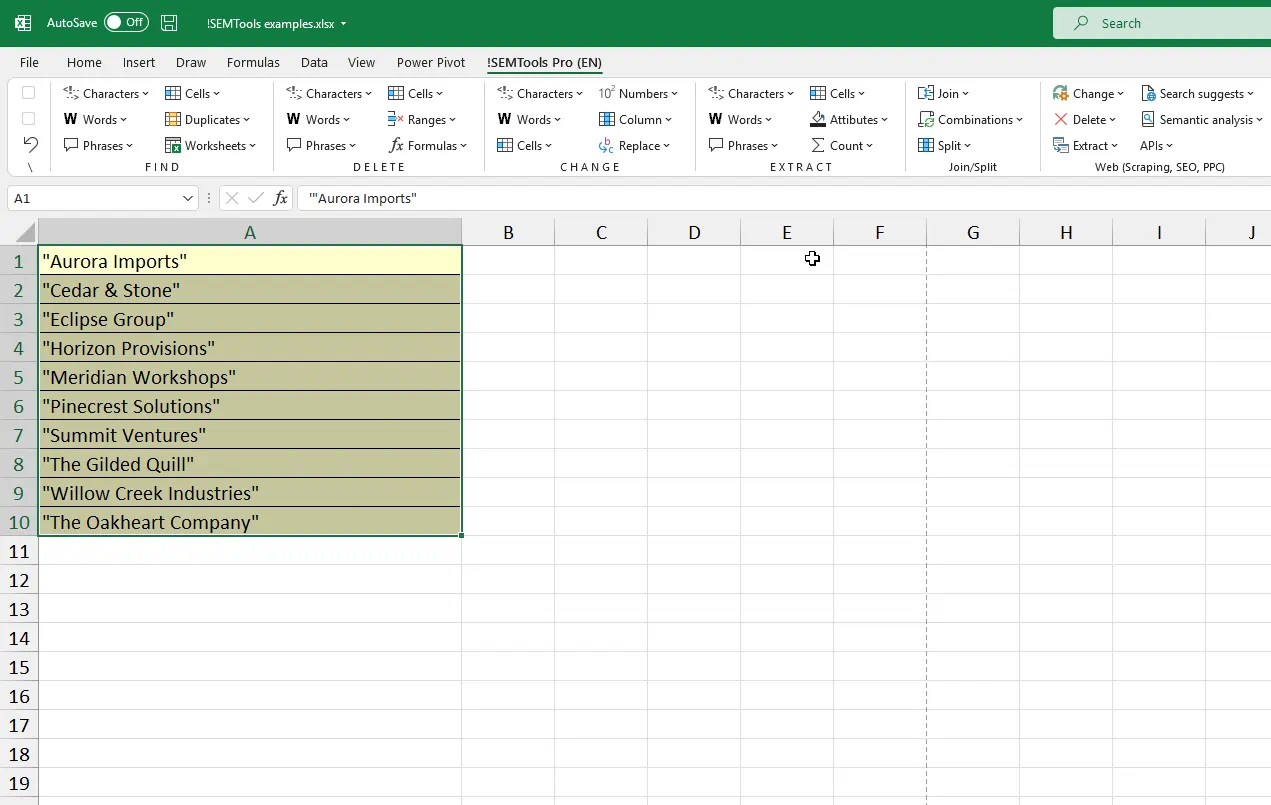The width and height of the screenshot is (1271, 805).
Task: Select row 12 header
Action: (19, 580)
